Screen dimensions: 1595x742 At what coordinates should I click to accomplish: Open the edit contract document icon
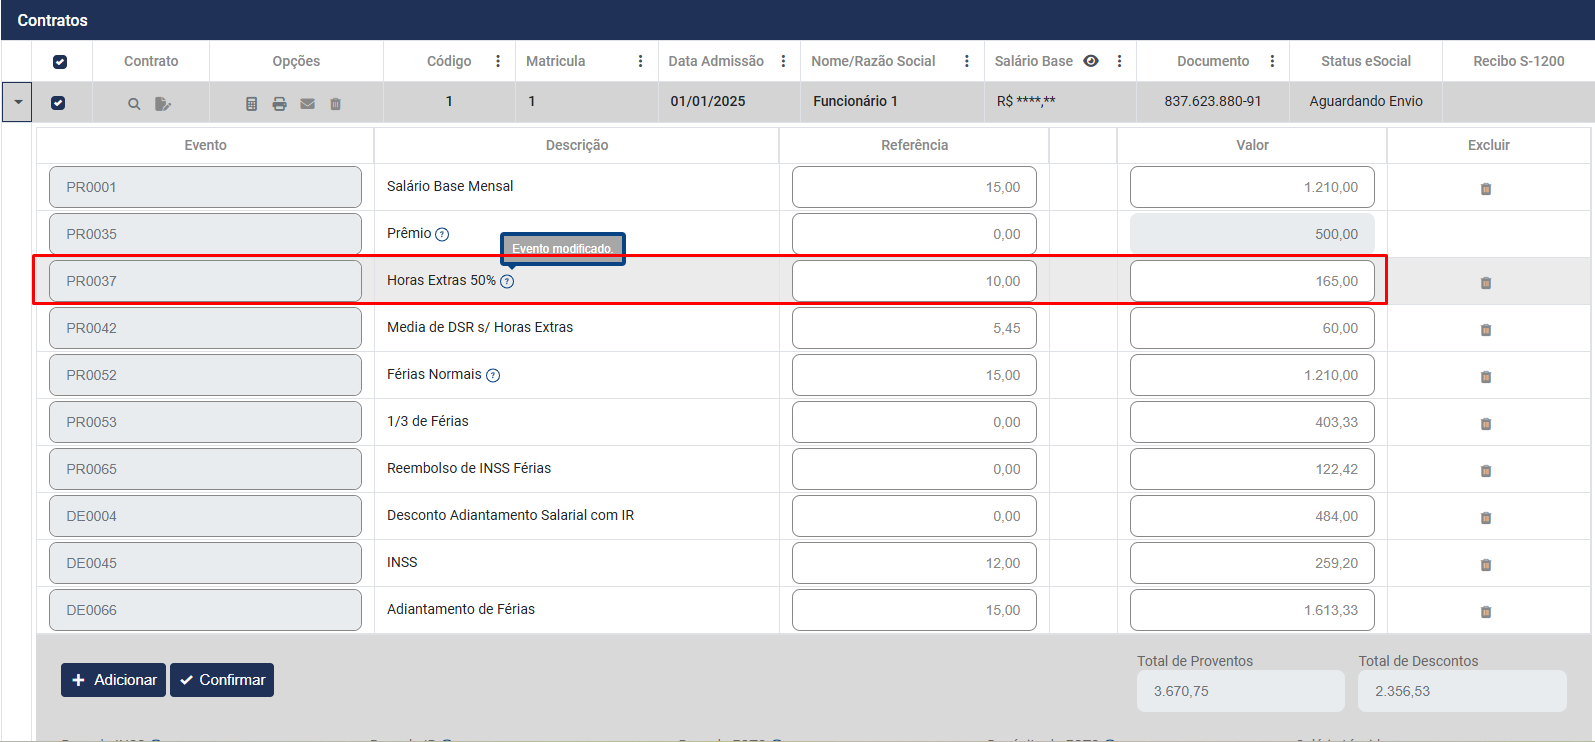pos(163,104)
